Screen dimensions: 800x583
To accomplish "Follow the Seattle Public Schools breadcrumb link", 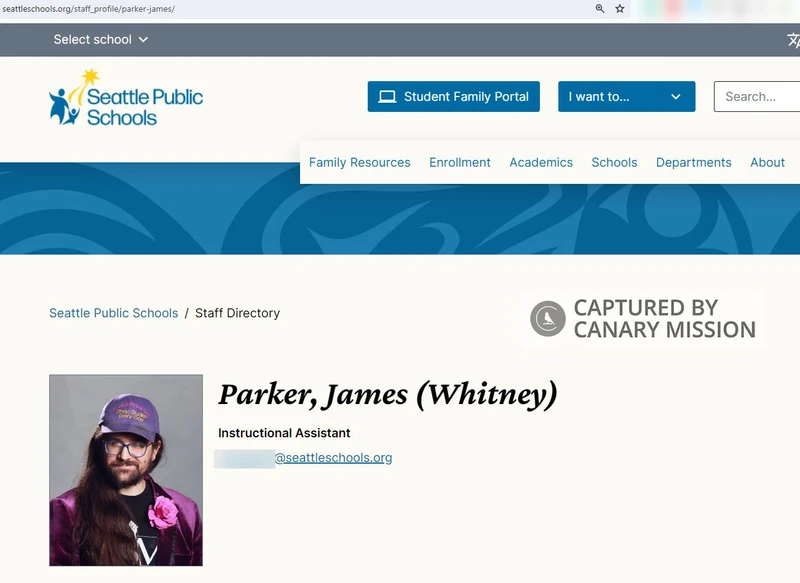I will pos(114,313).
